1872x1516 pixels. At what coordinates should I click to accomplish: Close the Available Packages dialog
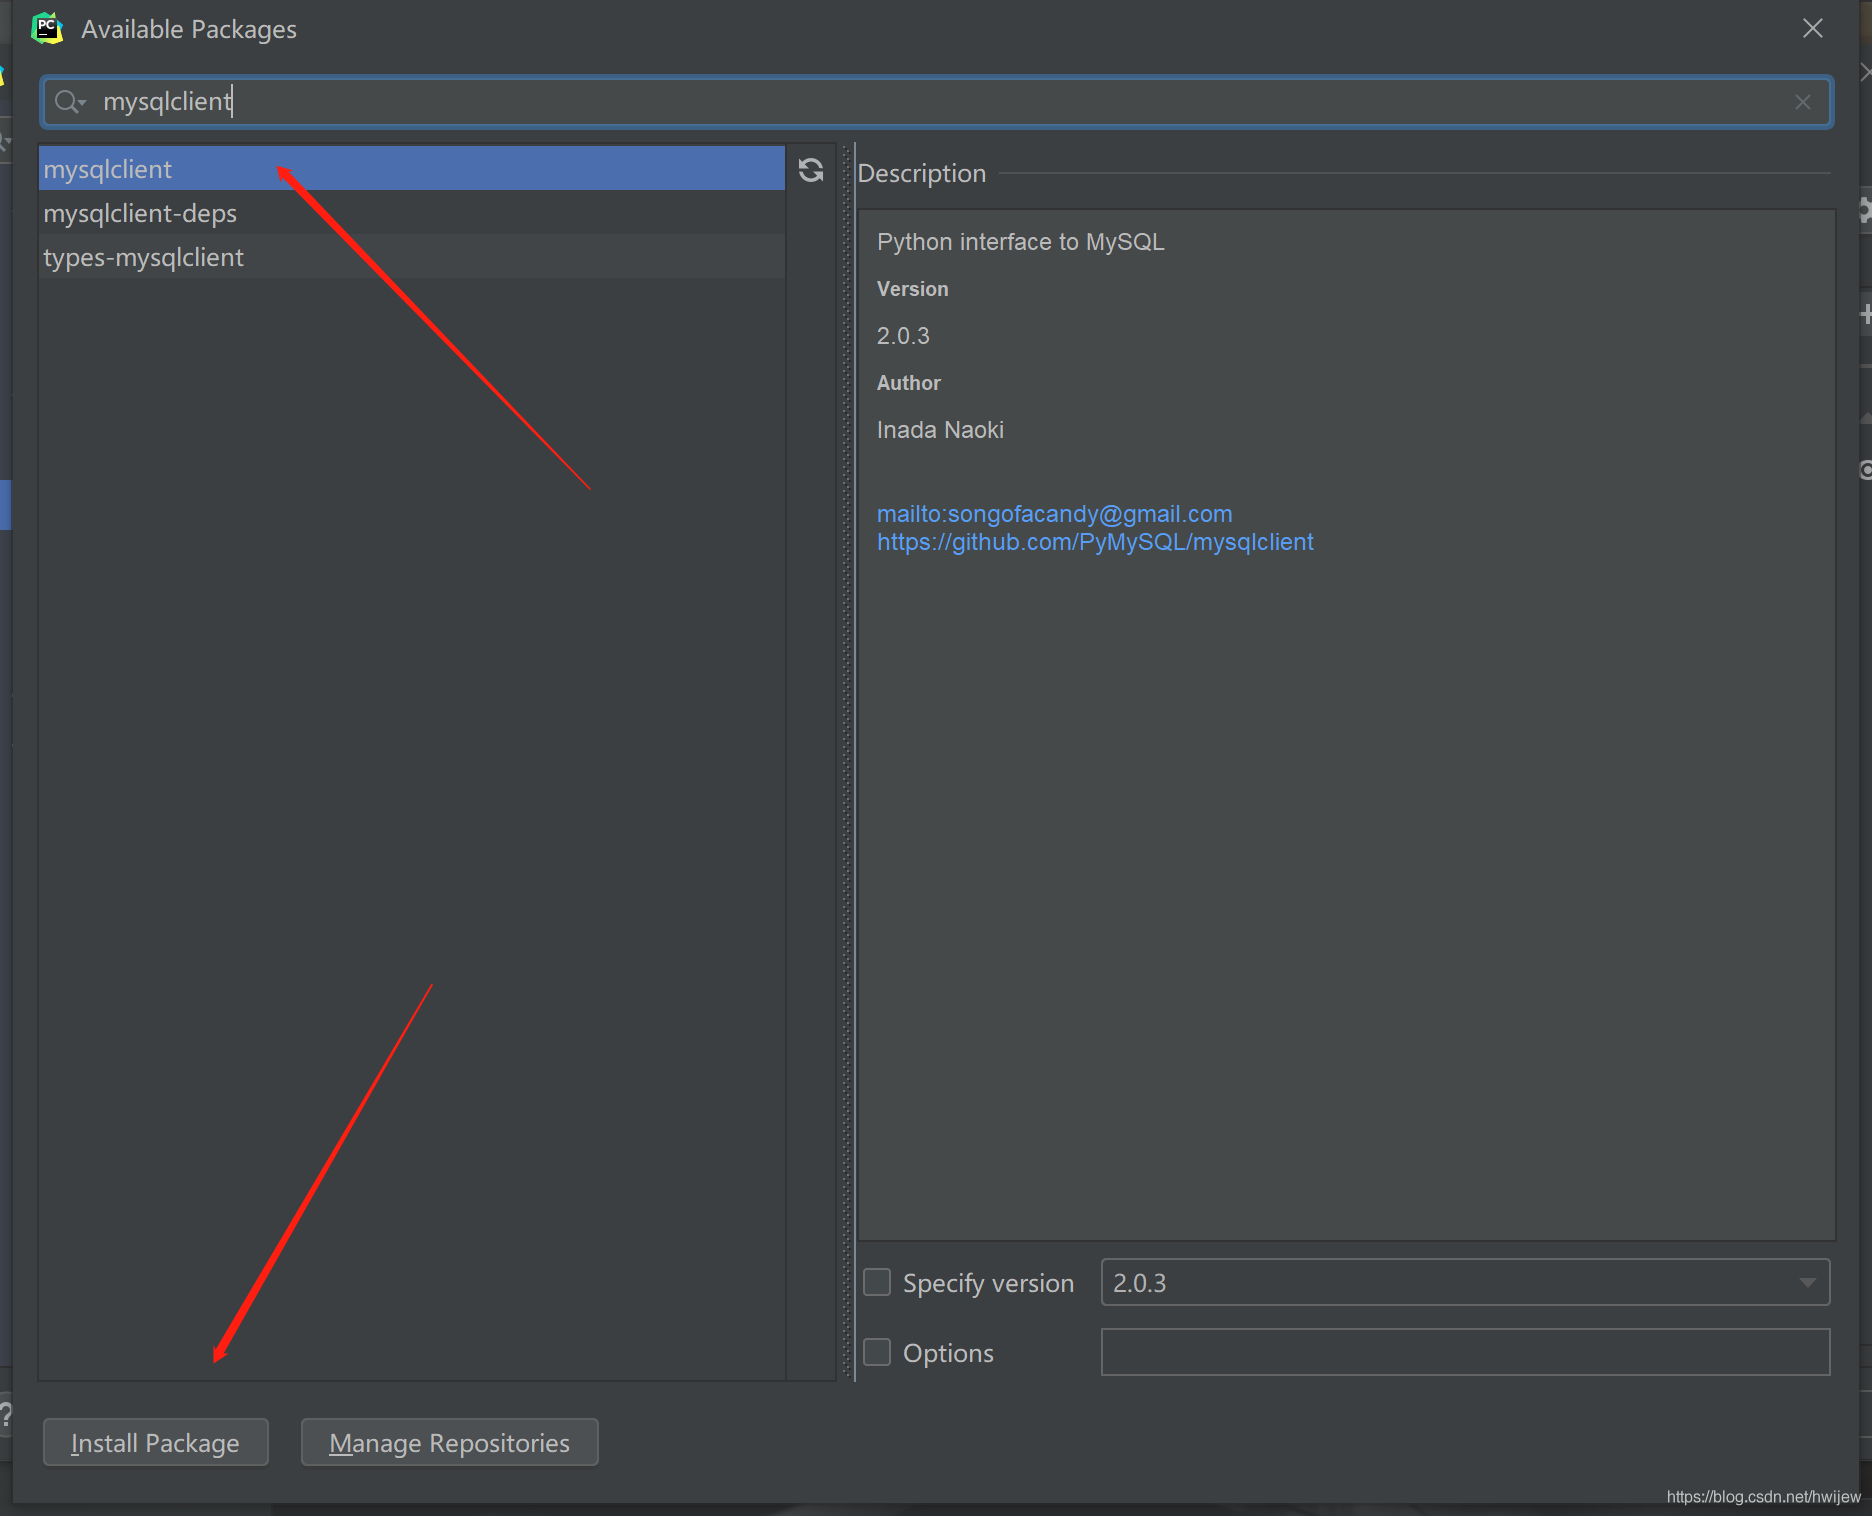(1813, 29)
